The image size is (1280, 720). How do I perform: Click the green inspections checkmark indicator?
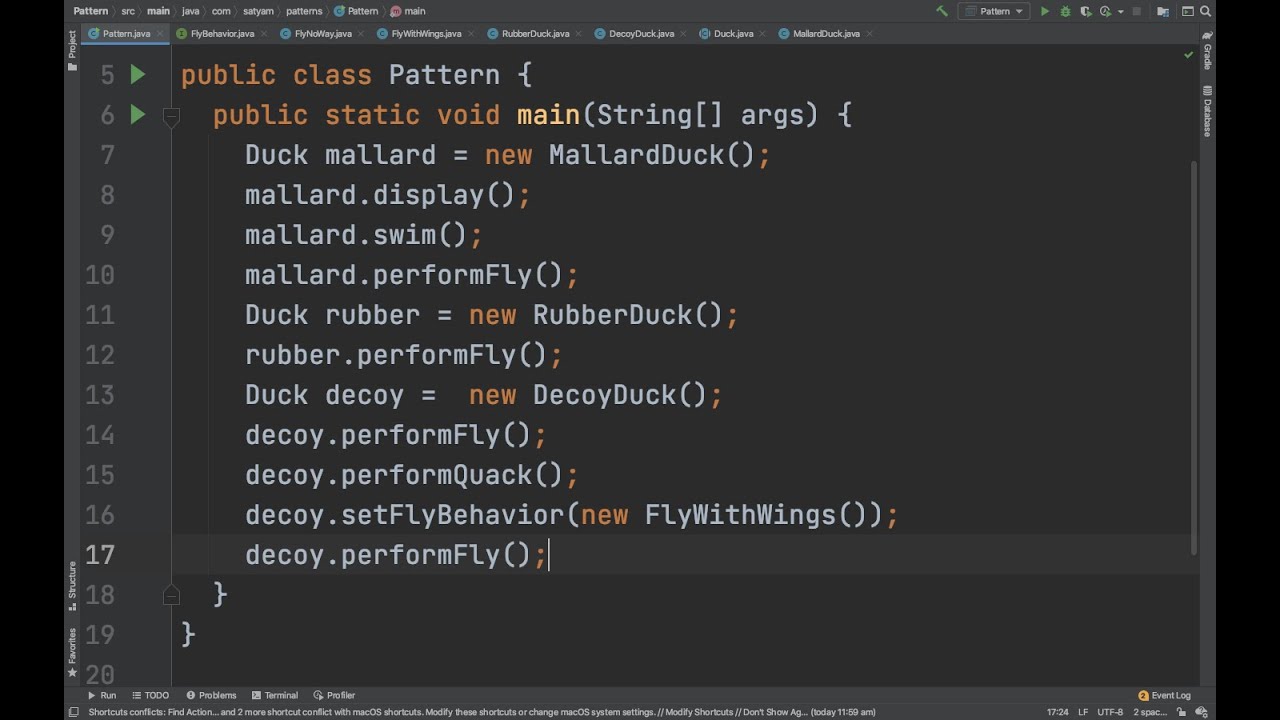coord(1189,55)
